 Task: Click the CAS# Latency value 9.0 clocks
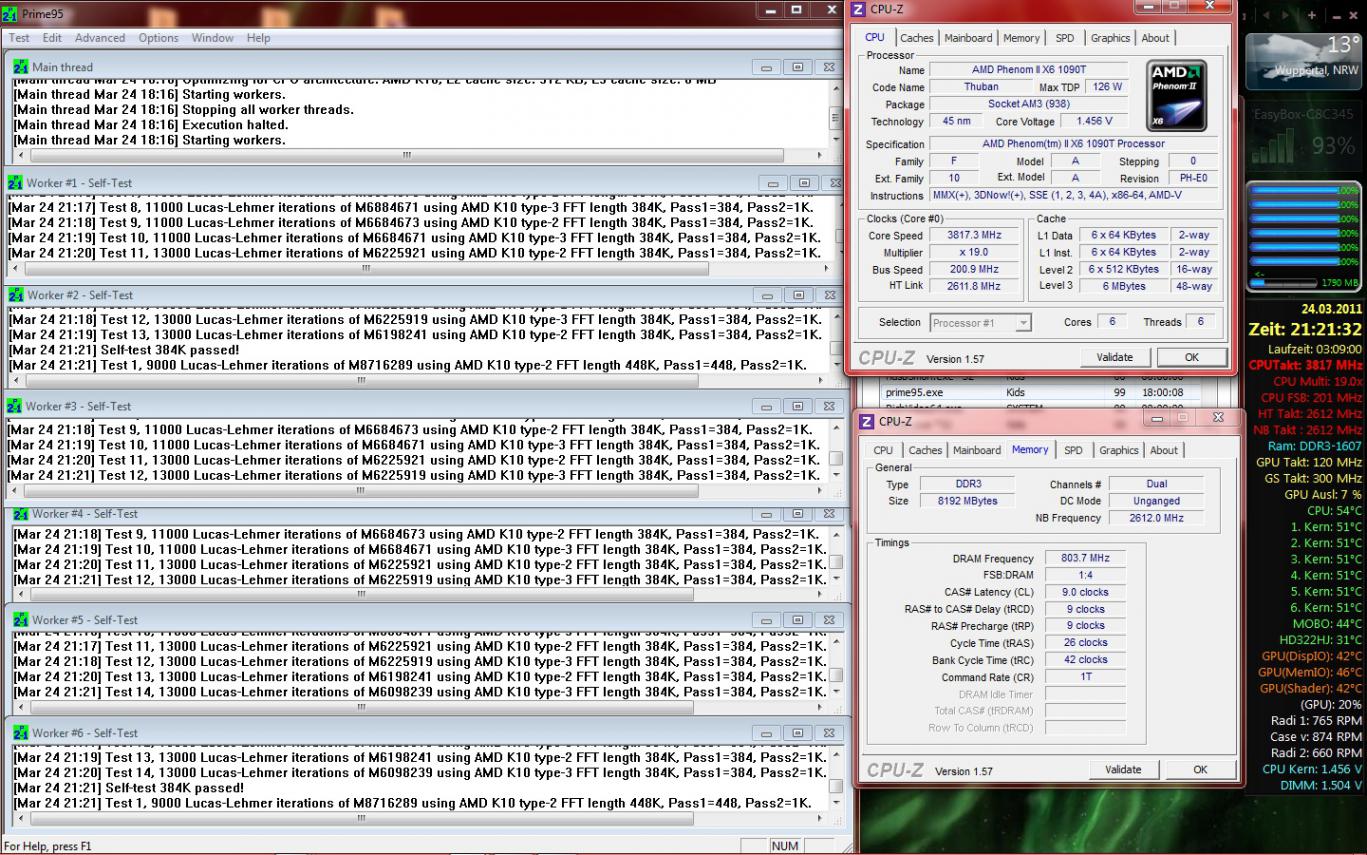pyautogui.click(x=1083, y=592)
